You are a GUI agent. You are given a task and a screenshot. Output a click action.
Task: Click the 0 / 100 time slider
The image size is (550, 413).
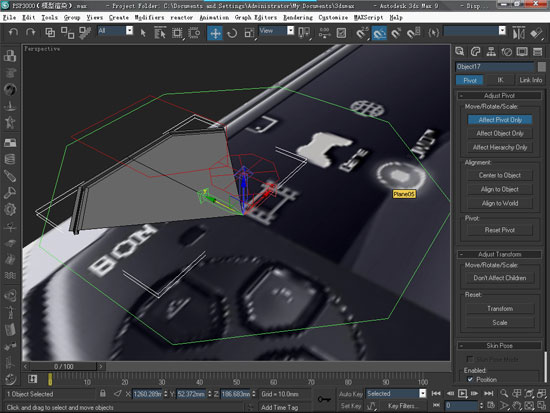click(x=63, y=366)
